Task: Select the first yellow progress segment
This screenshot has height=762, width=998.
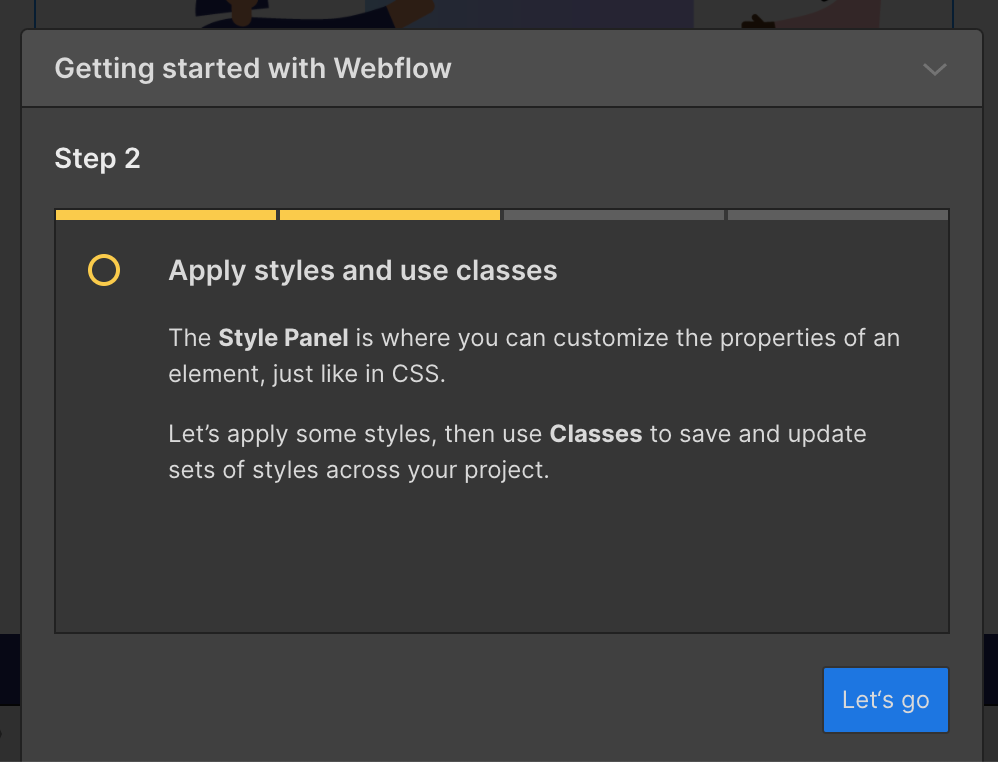Action: point(166,215)
